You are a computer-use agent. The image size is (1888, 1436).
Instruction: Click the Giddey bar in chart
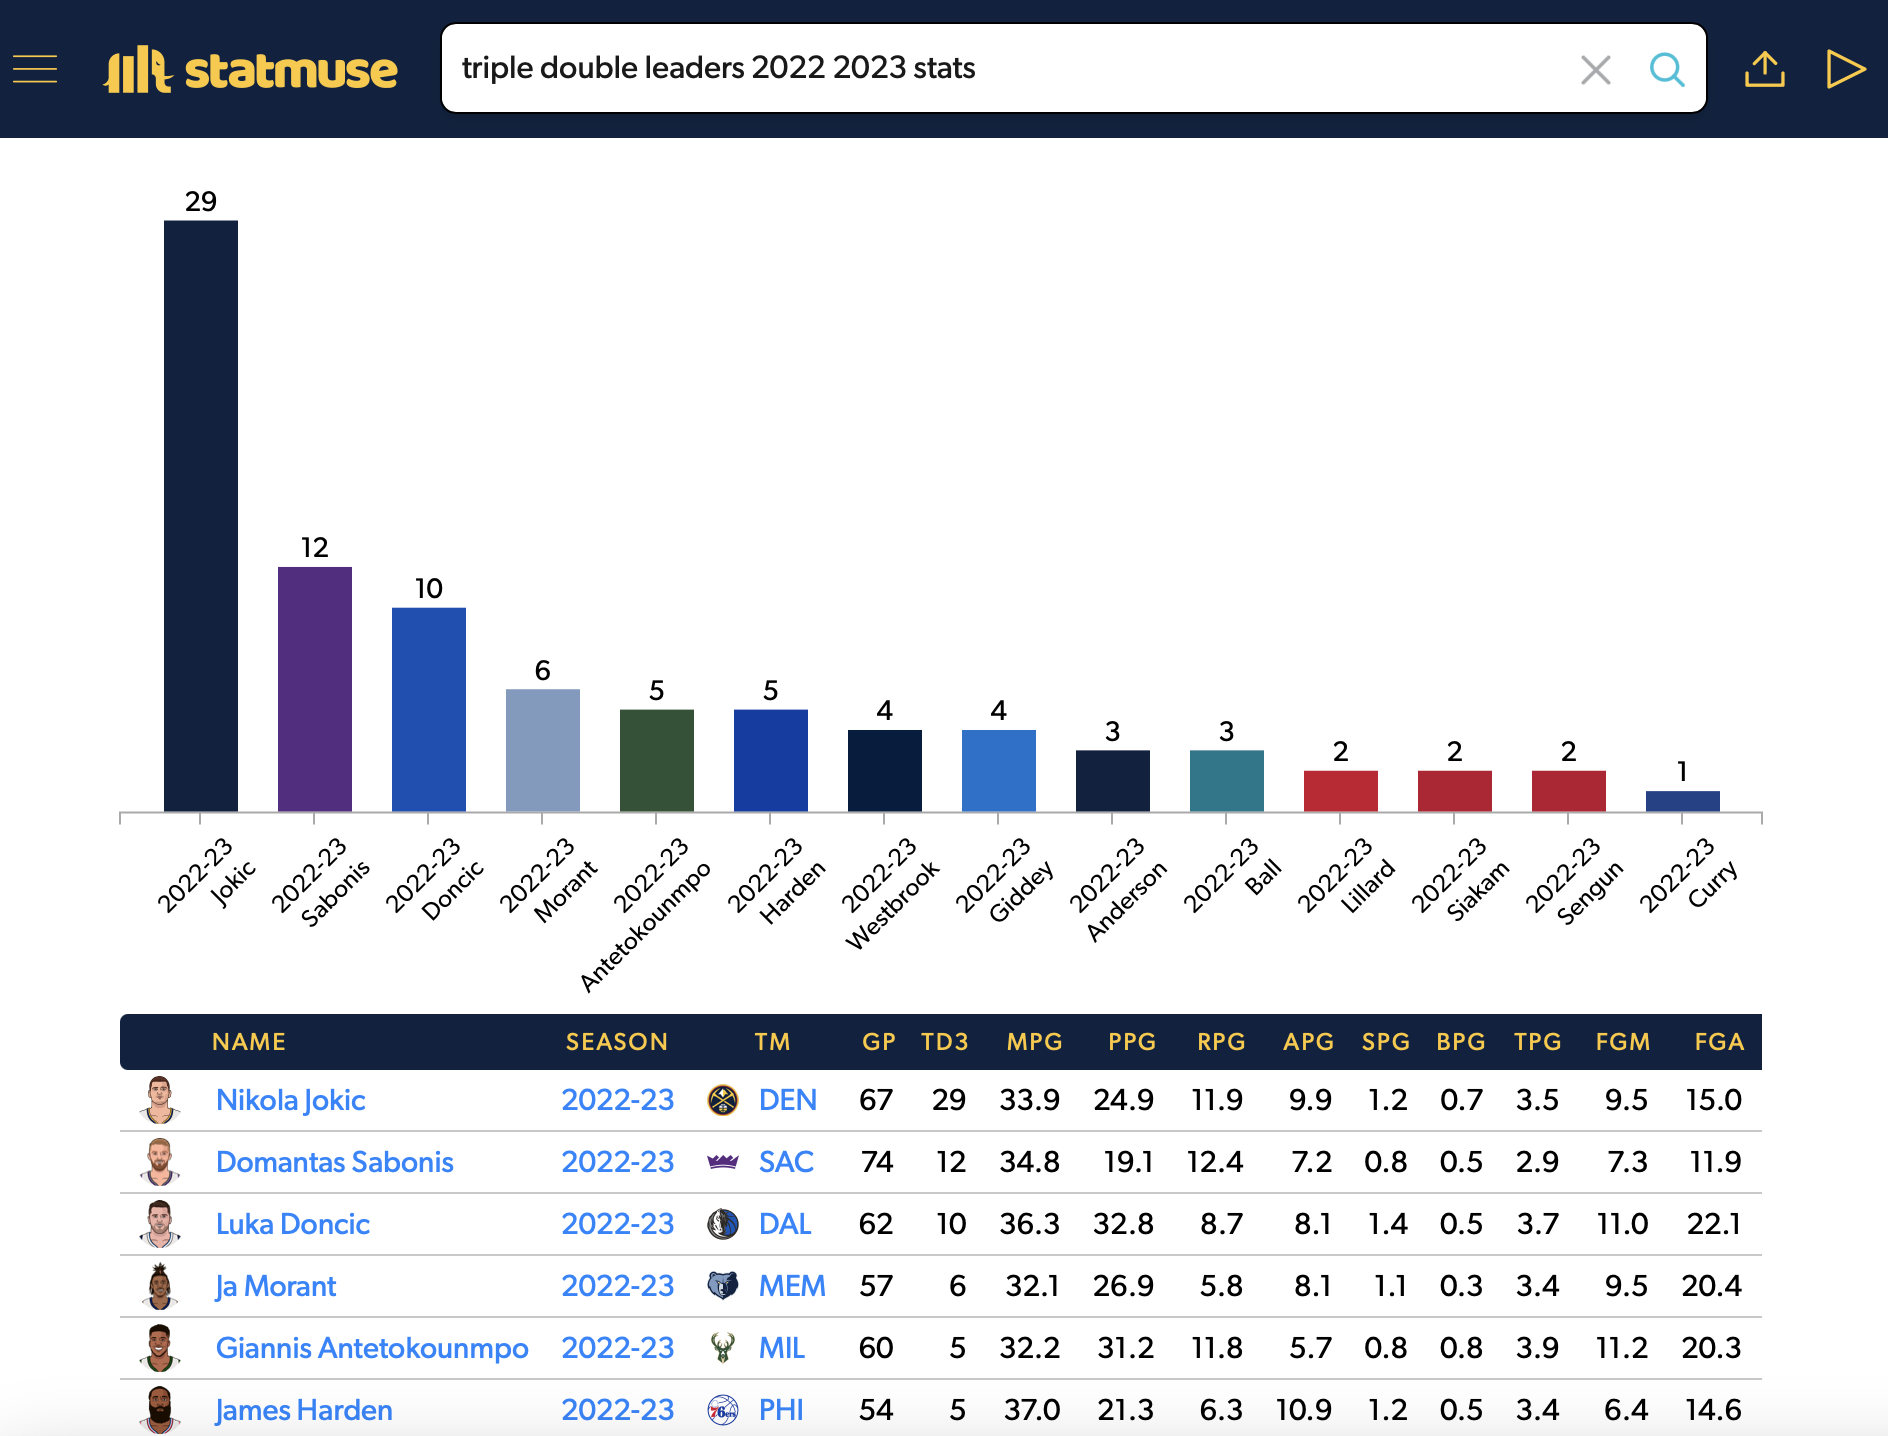(x=999, y=770)
